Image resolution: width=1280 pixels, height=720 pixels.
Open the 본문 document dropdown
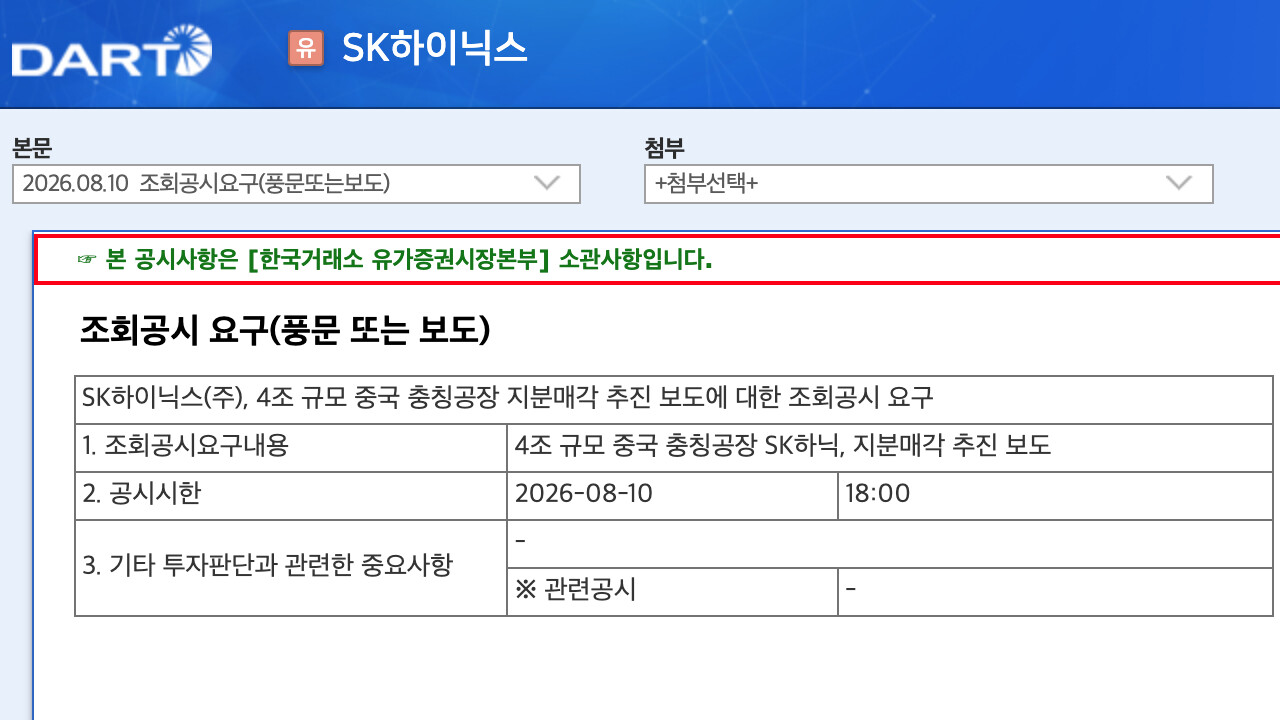click(x=296, y=184)
